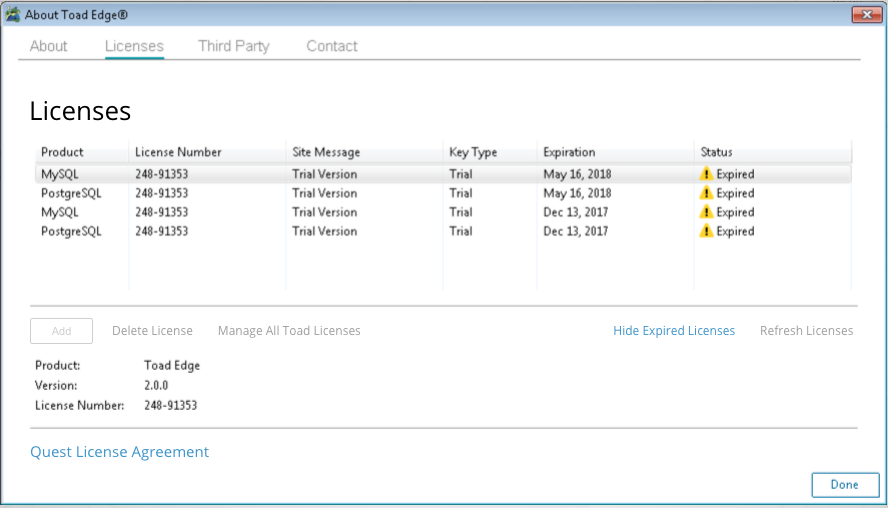Toggle Hide Expired Licenses
Viewport: 888px width, 508px height.
pyautogui.click(x=674, y=331)
